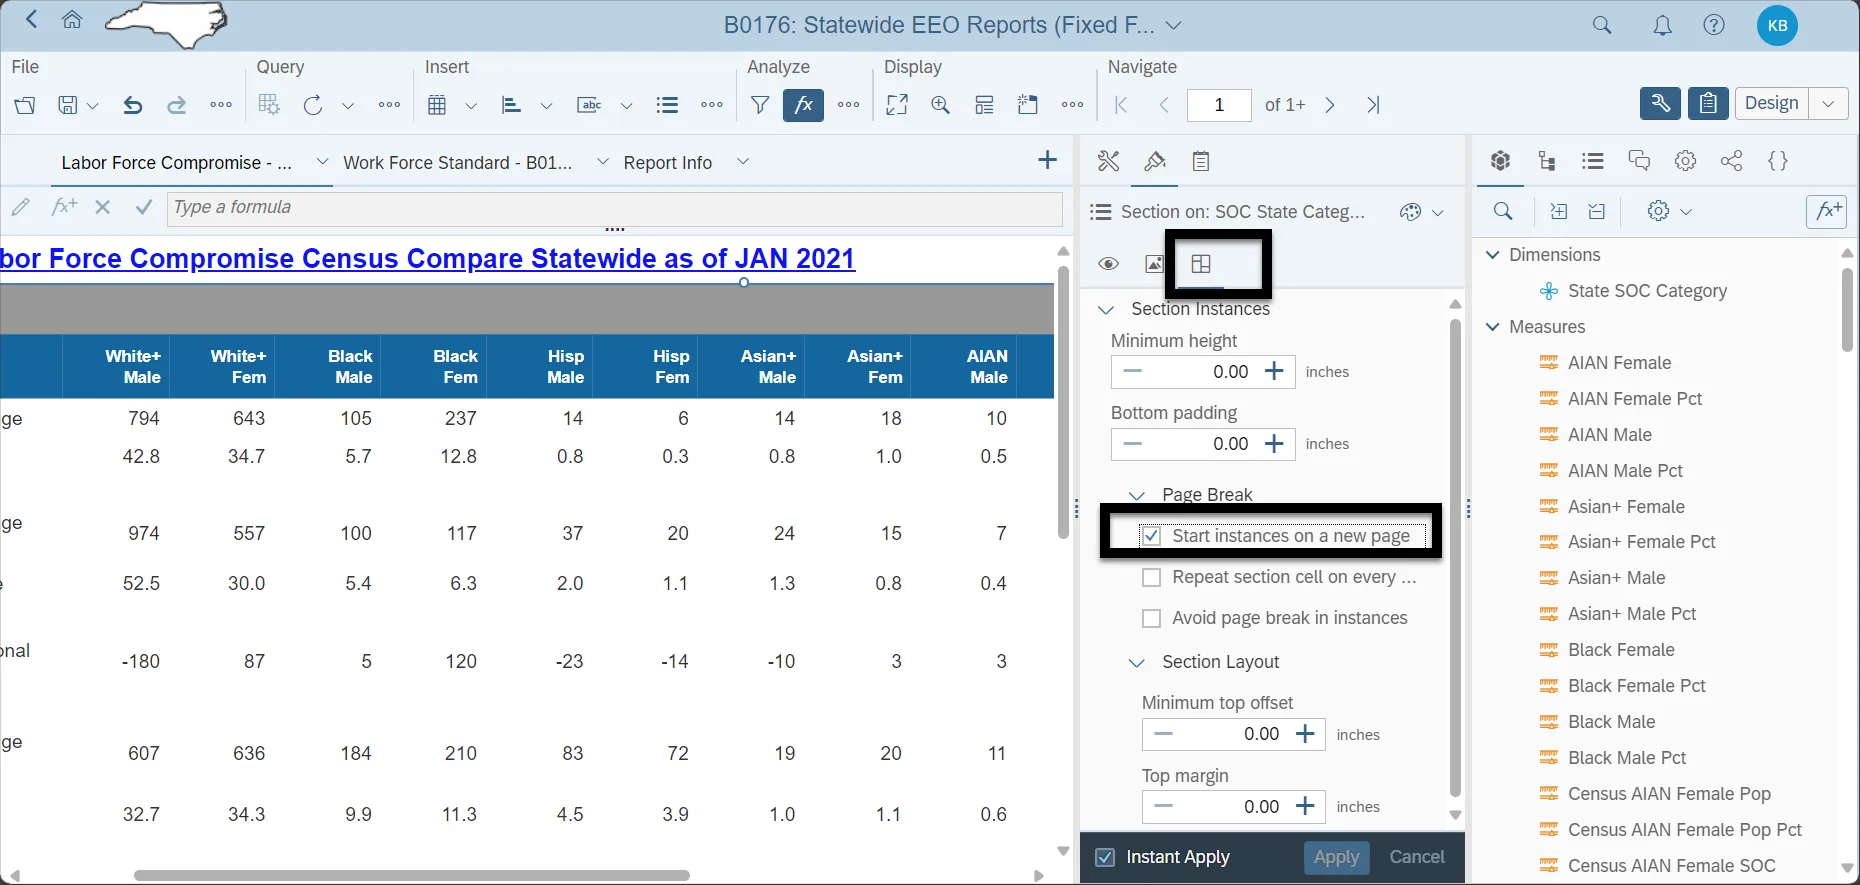Collapse the Section Layout expander
This screenshot has width=1860, height=885.
tap(1136, 662)
